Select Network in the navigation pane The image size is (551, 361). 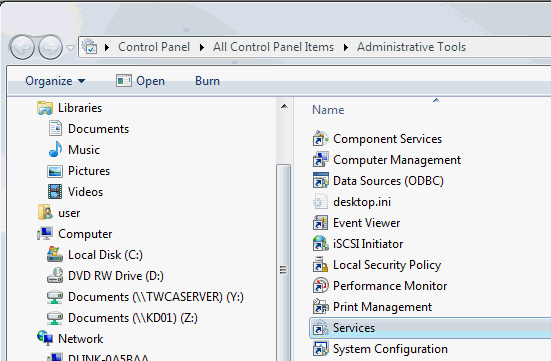pos(80,339)
